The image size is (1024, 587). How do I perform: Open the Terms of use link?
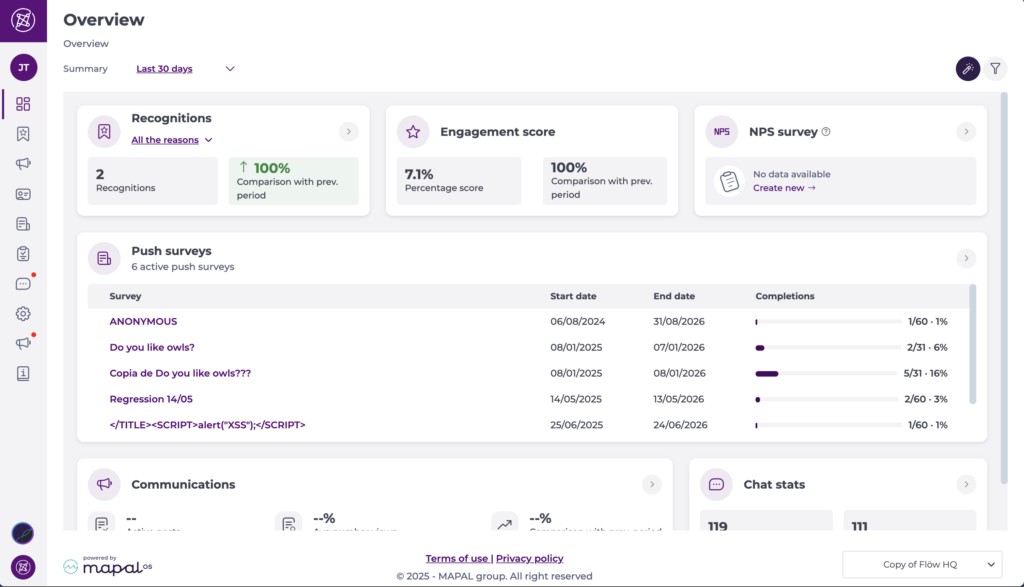(x=457, y=558)
